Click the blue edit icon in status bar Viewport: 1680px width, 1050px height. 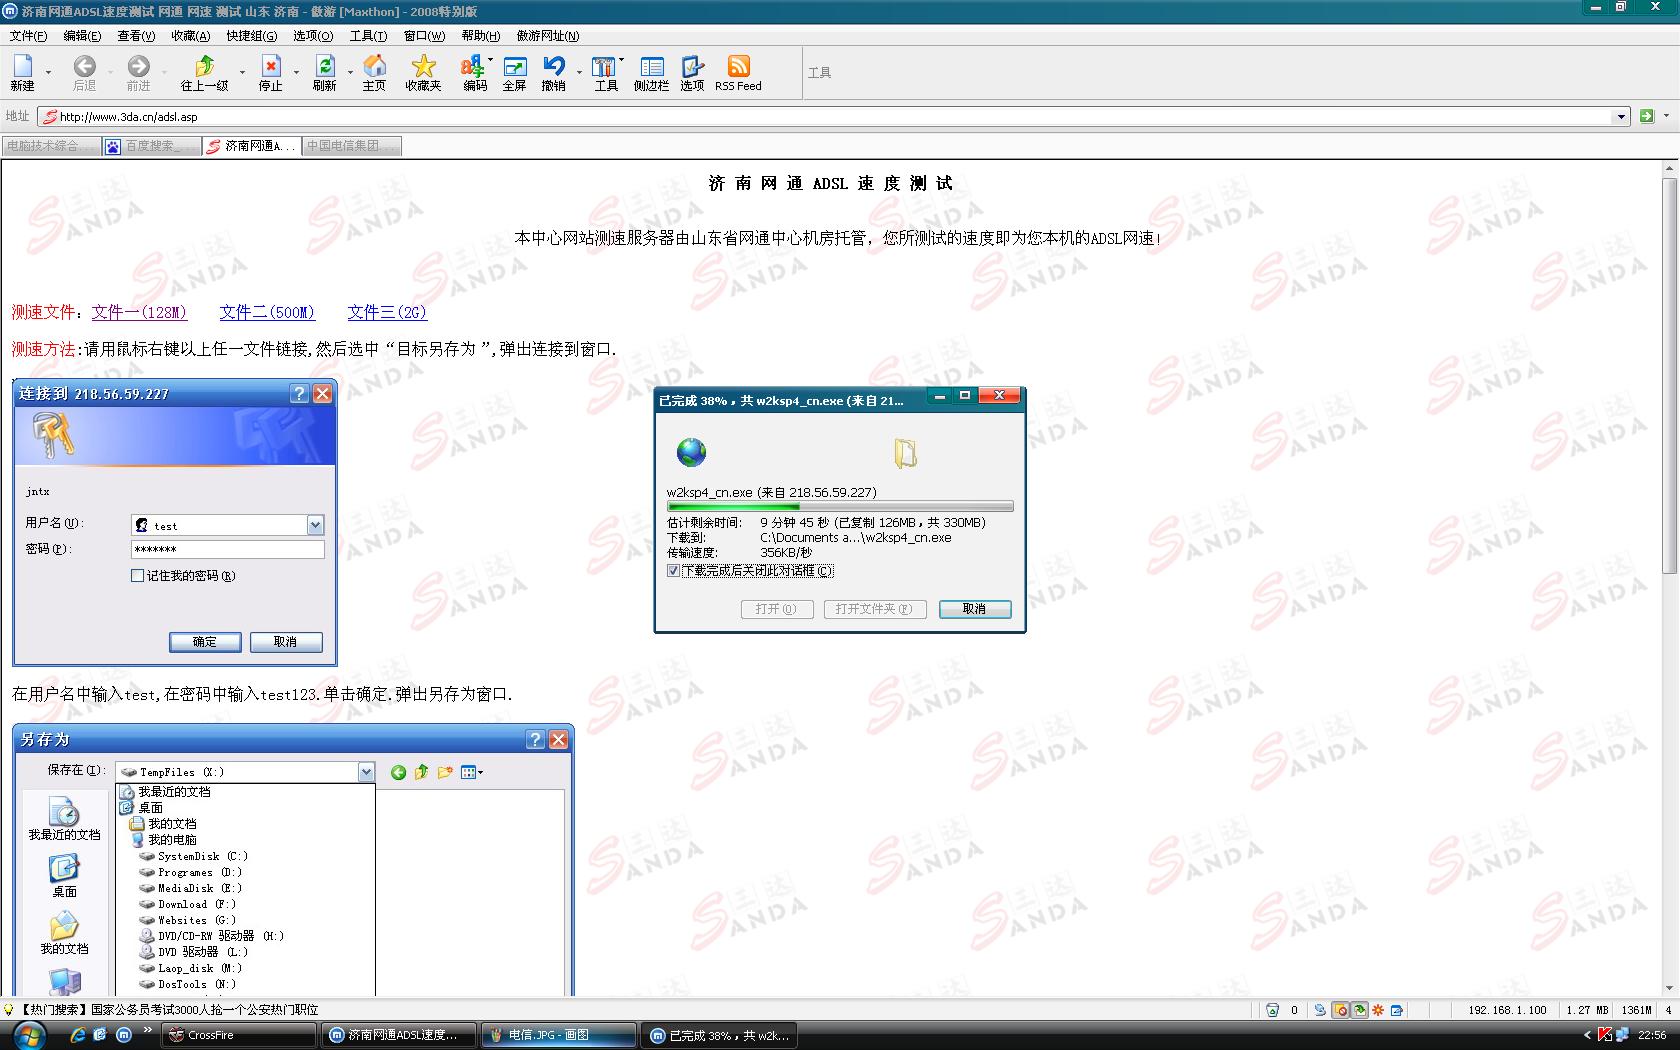click(1397, 1010)
